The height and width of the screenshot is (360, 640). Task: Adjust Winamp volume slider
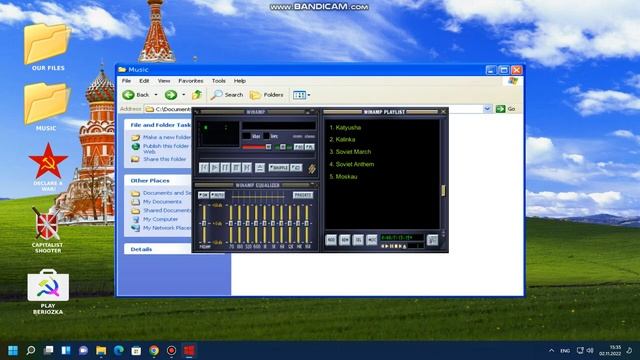pyautogui.click(x=257, y=147)
